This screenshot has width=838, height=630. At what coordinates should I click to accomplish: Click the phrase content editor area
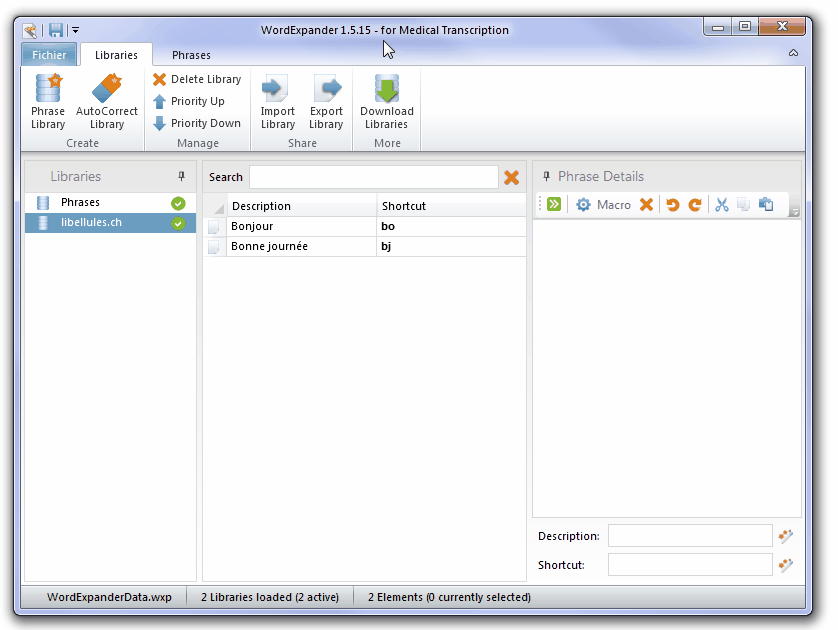point(666,369)
